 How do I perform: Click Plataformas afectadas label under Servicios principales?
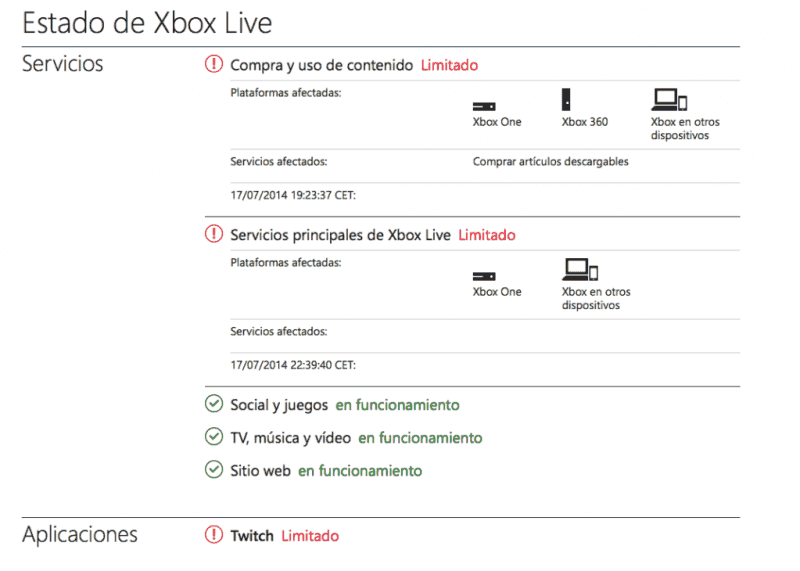pos(286,263)
